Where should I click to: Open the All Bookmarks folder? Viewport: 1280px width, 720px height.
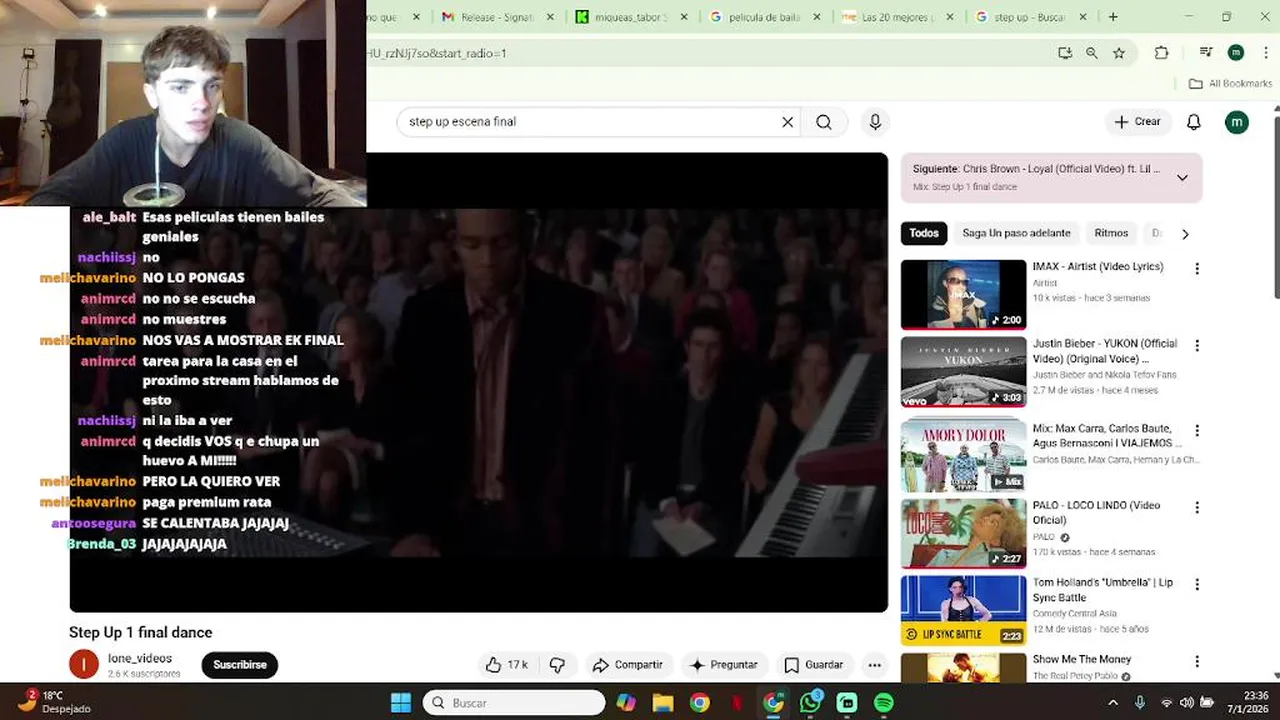coord(1230,84)
